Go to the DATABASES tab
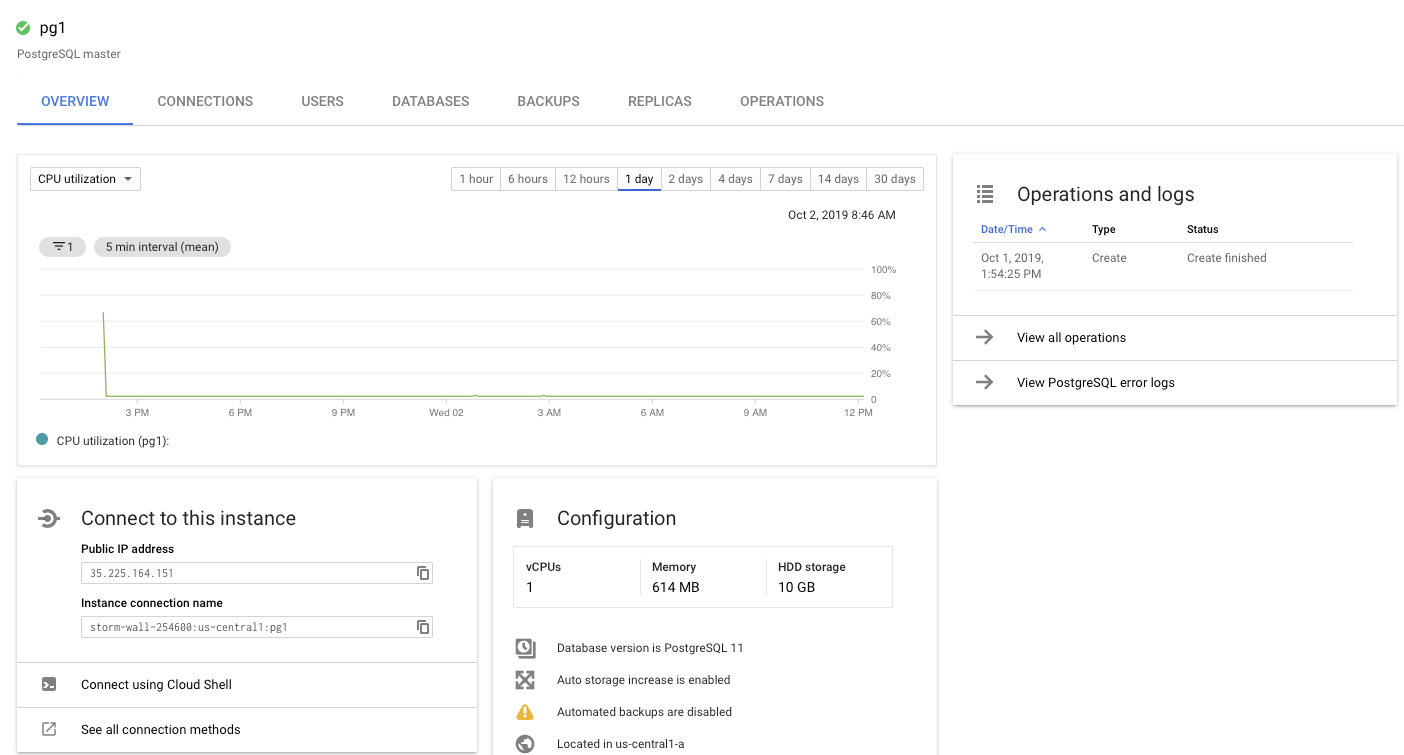Image resolution: width=1404 pixels, height=755 pixels. (431, 101)
